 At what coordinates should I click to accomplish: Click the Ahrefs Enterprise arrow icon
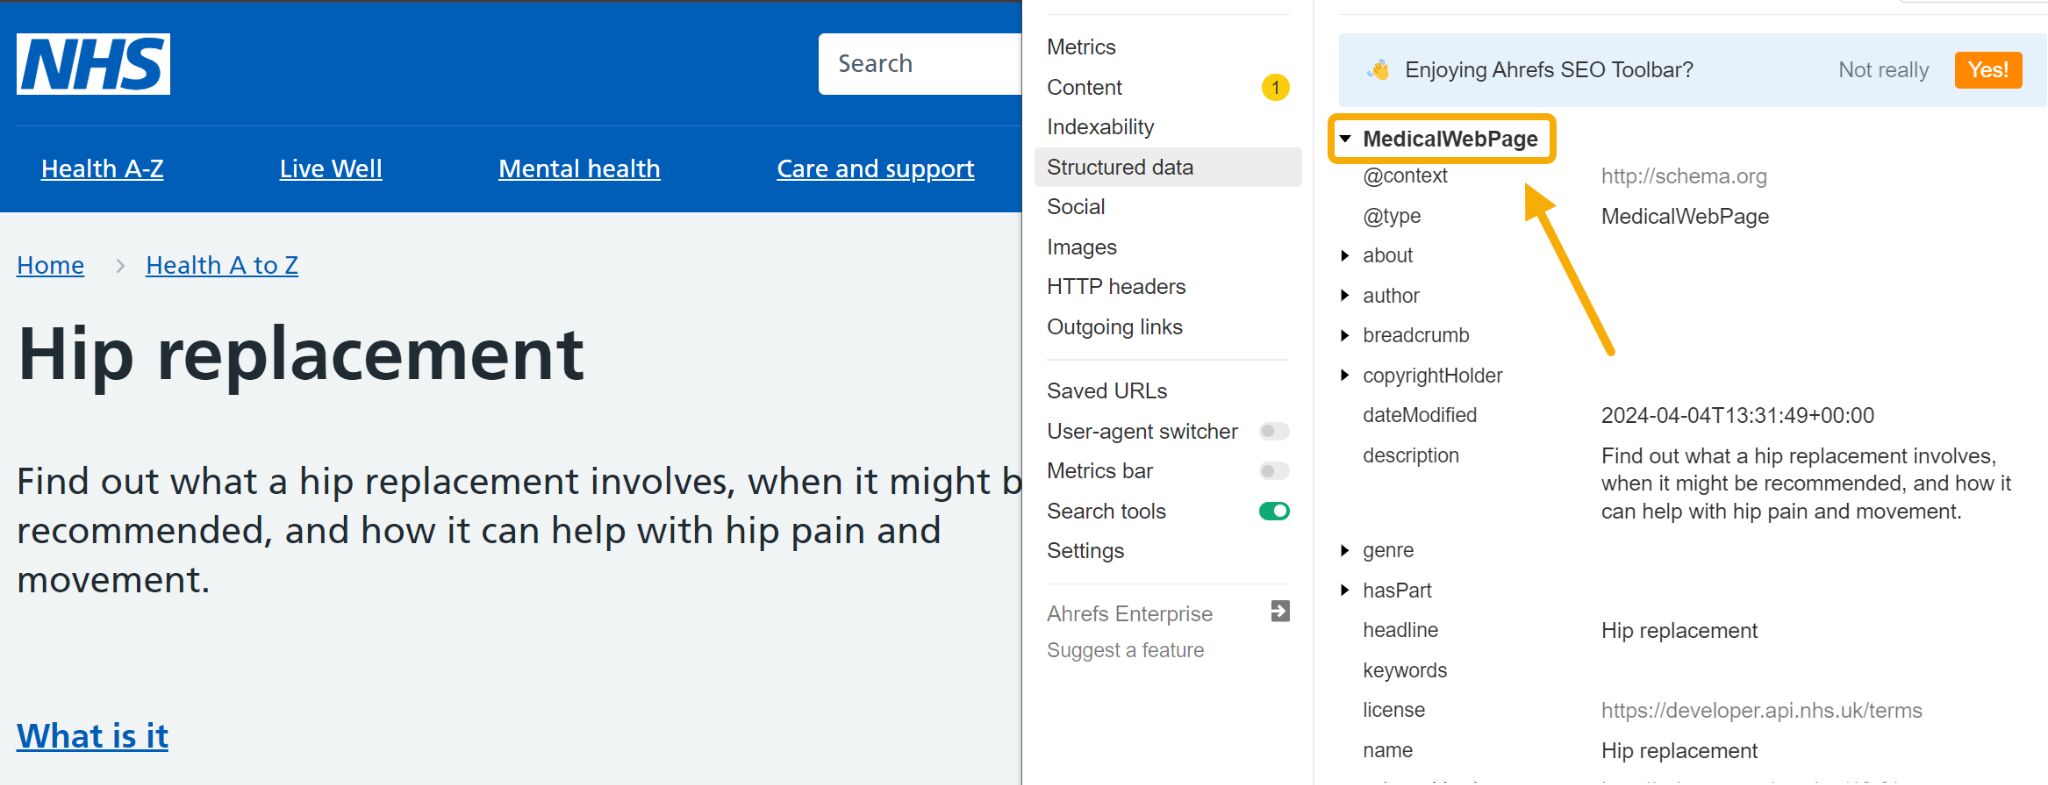(x=1279, y=611)
